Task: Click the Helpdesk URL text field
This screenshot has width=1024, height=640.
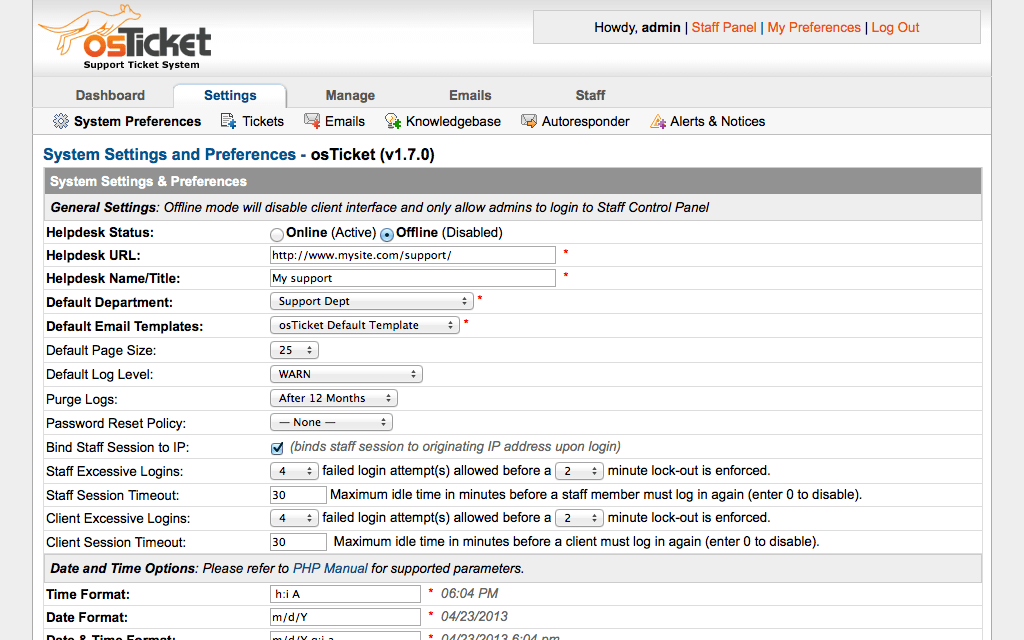Action: 412,255
